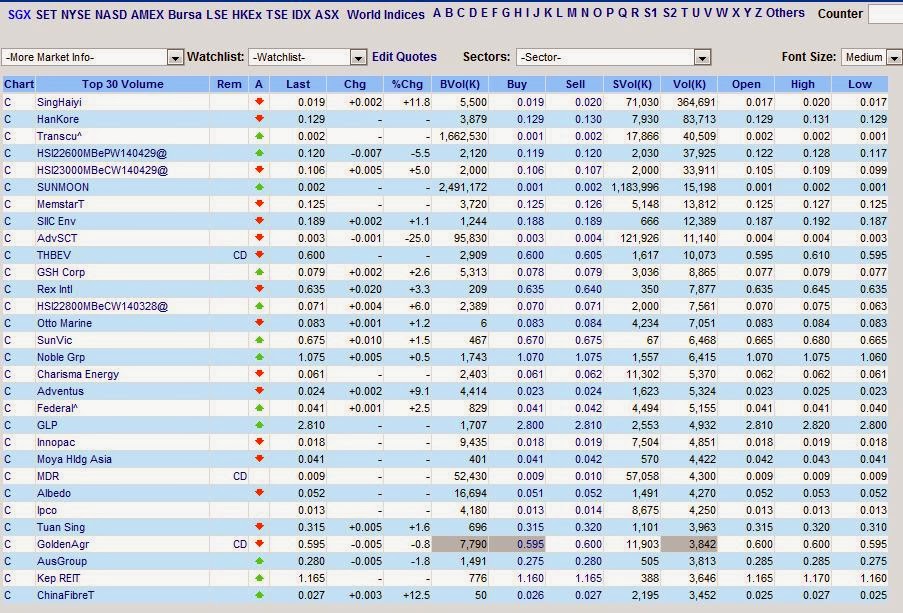The height and width of the screenshot is (613, 903).
Task: Click the green up arrow for SUNMOON
Action: [x=259, y=187]
